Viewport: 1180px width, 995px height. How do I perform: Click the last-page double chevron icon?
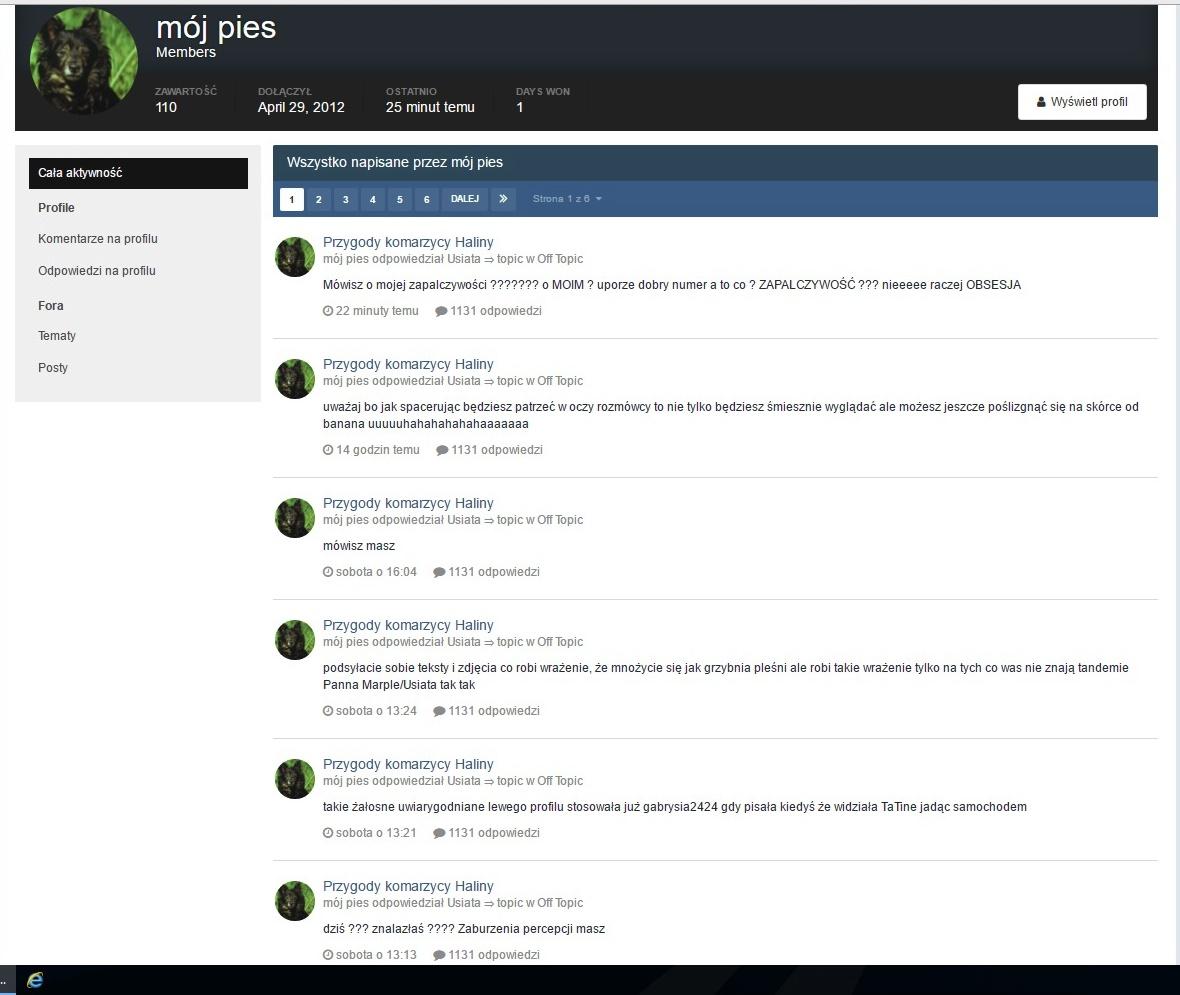(x=503, y=199)
